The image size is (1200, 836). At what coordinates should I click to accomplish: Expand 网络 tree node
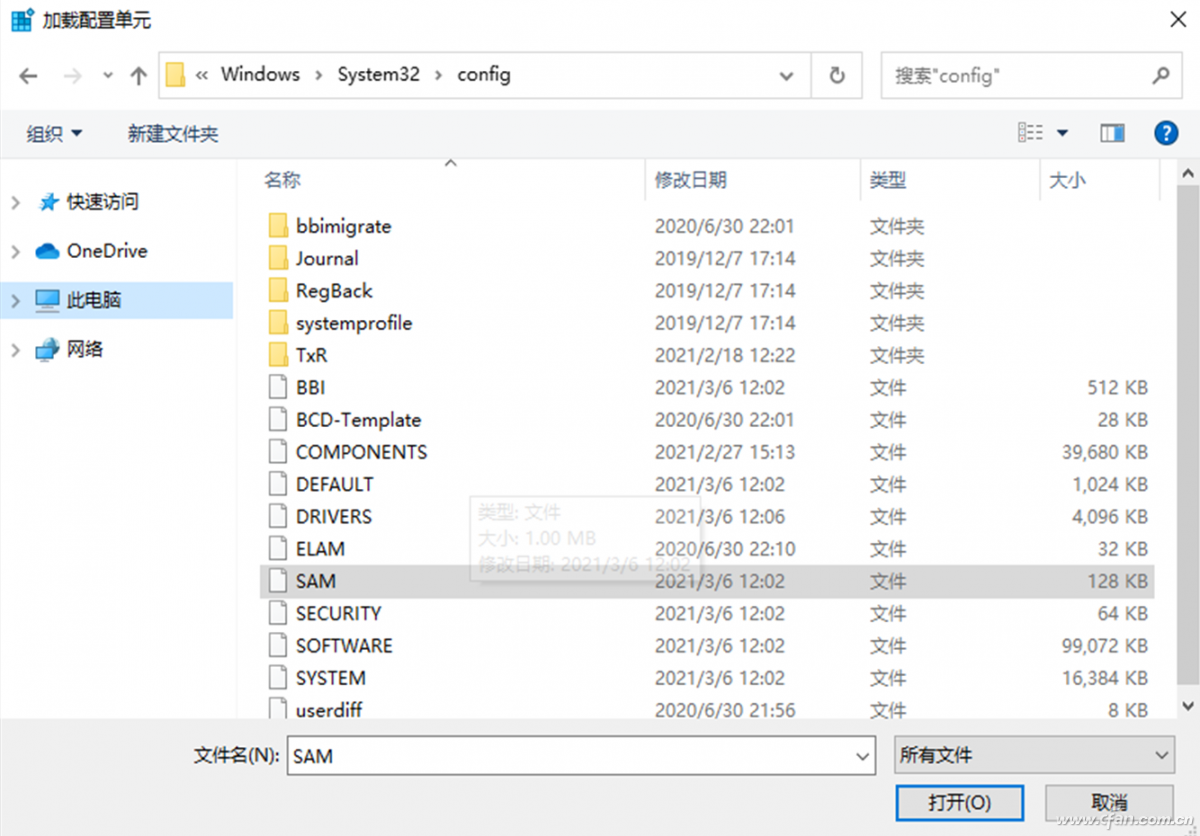click(x=15, y=349)
